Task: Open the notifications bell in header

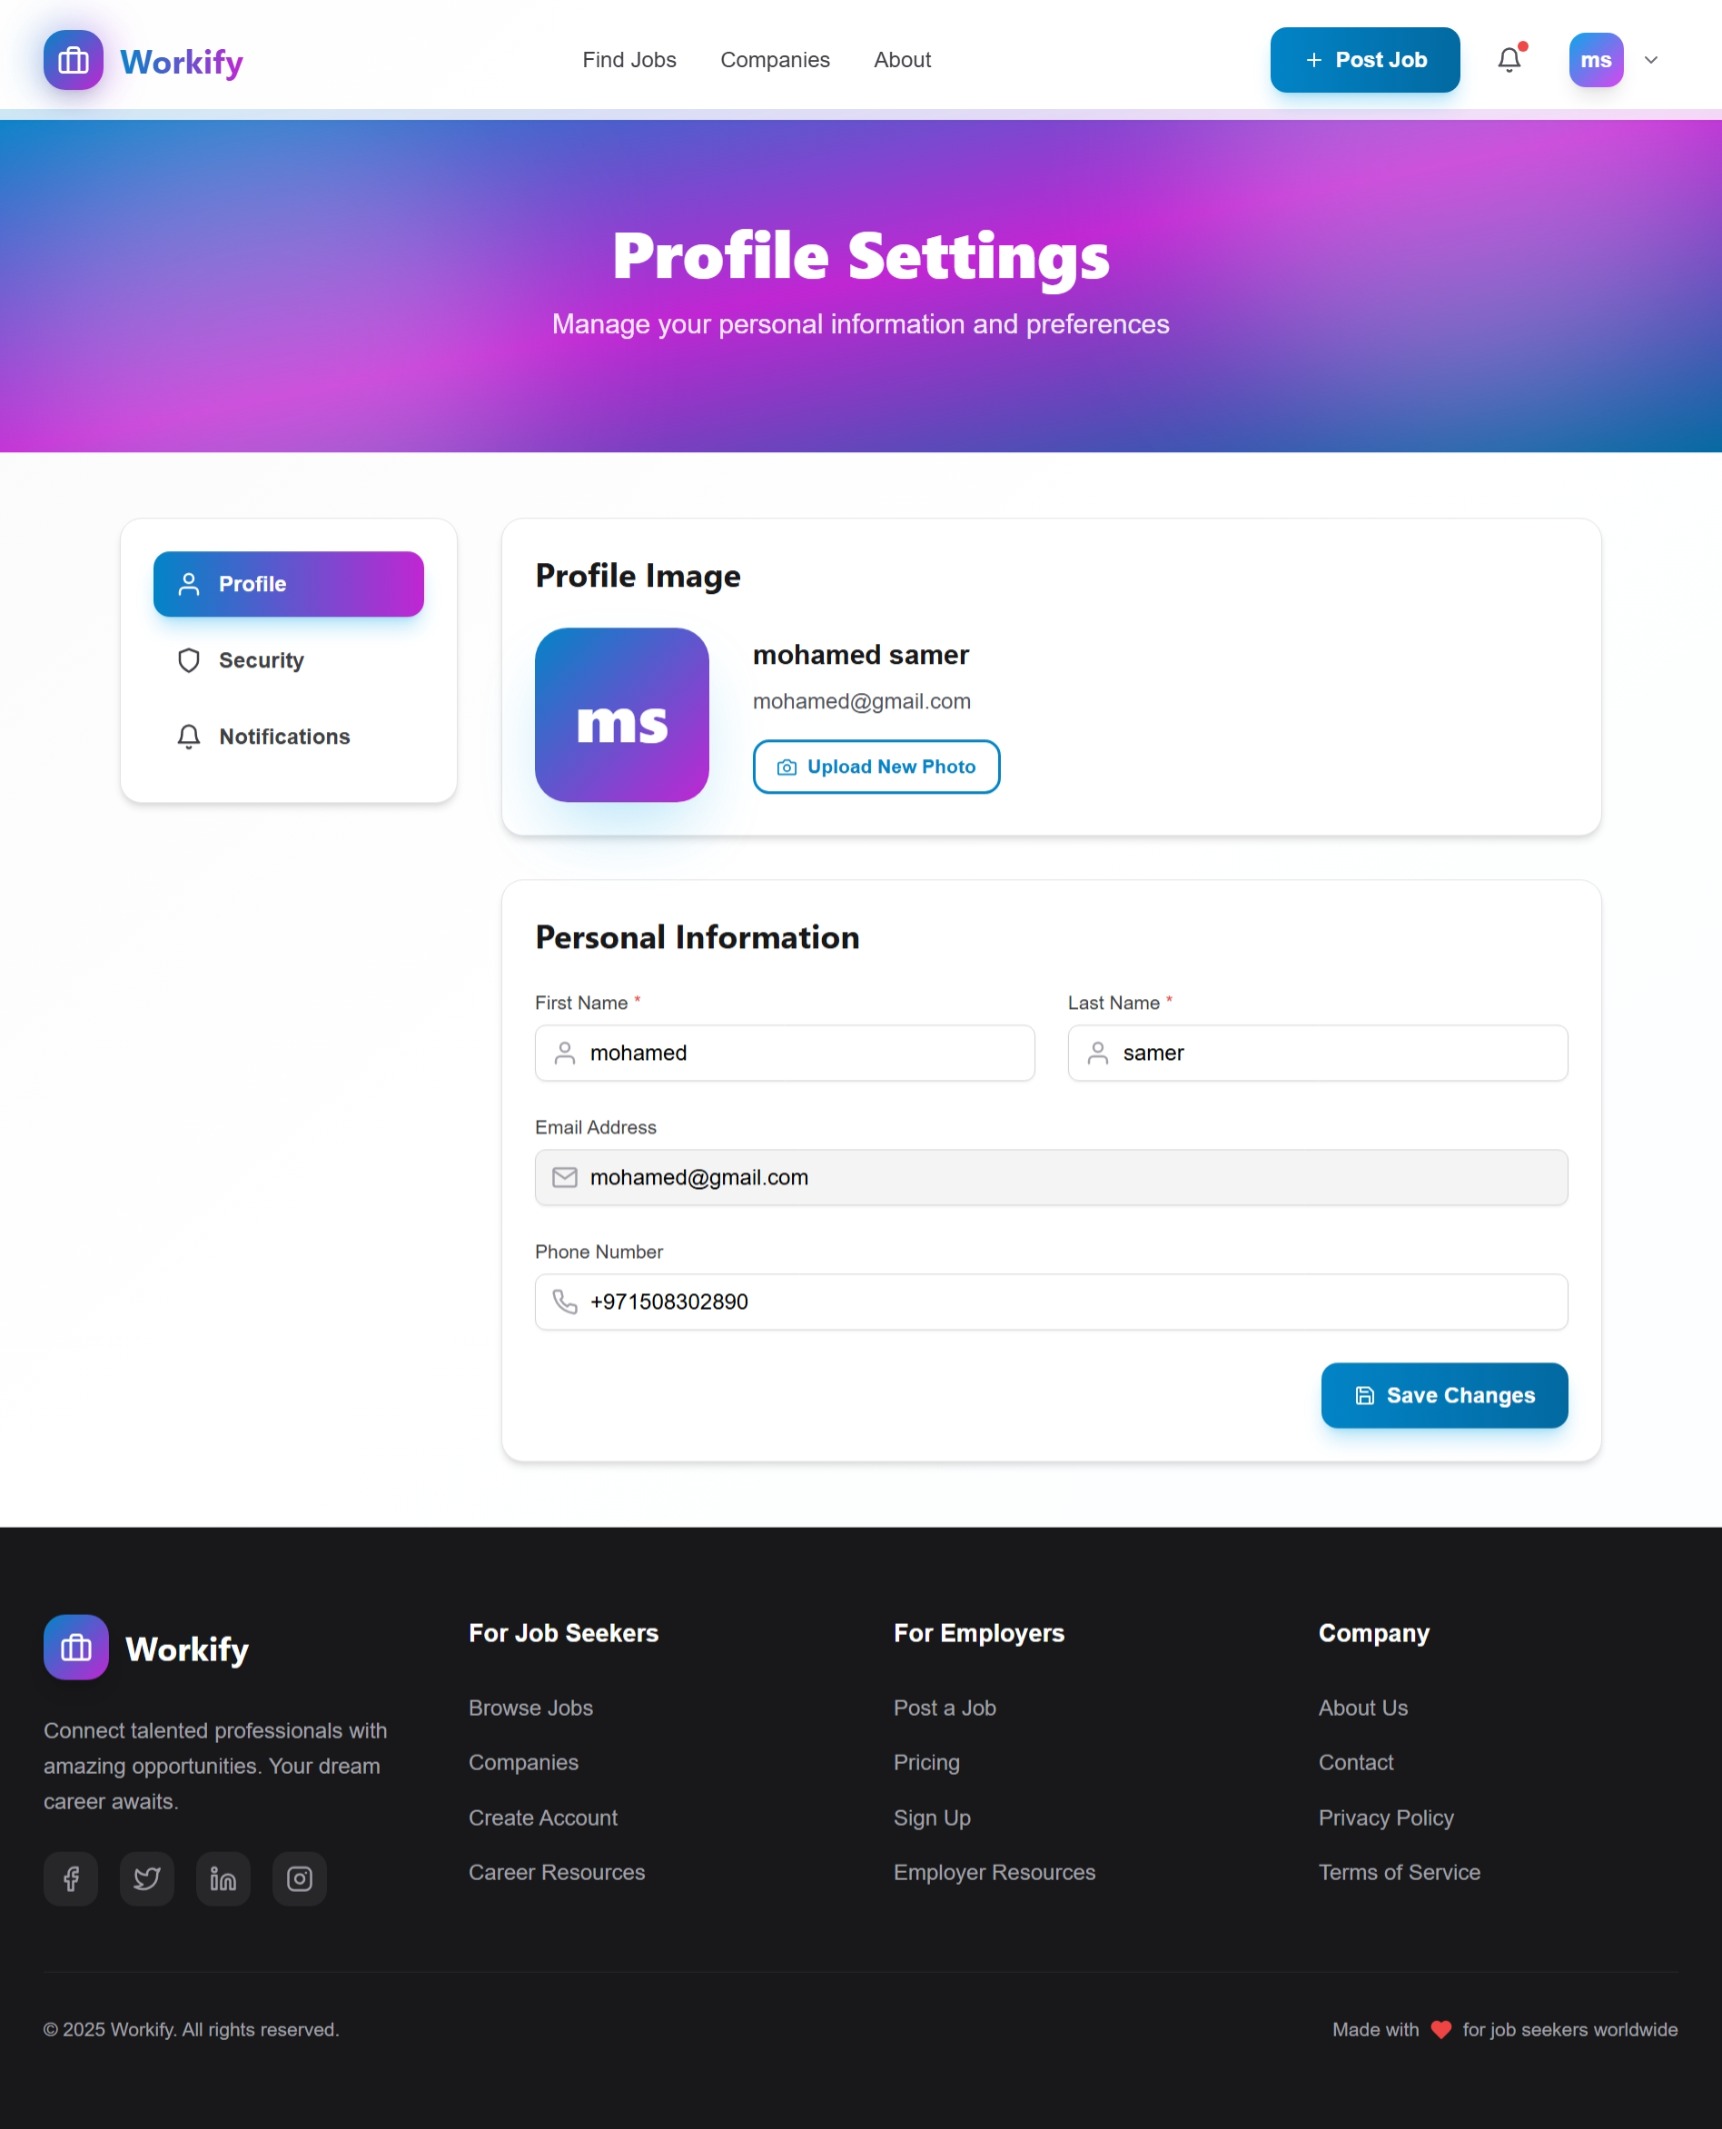Action: coord(1509,60)
